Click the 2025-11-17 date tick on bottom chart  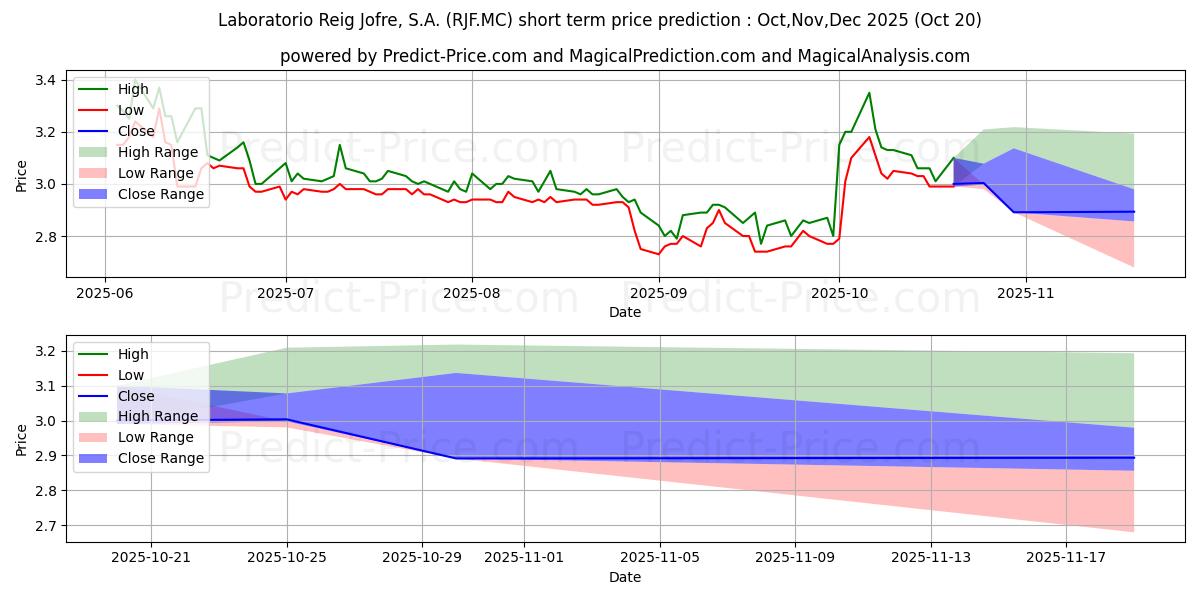point(1066,558)
